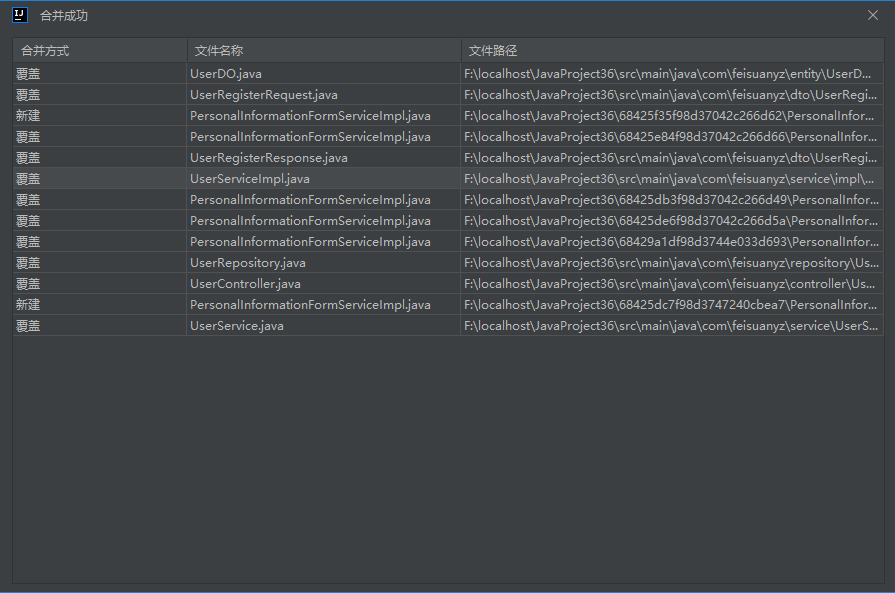This screenshot has height=593, width=895.
Task: Sort by the 文件名称 column header
Action: (x=324, y=51)
